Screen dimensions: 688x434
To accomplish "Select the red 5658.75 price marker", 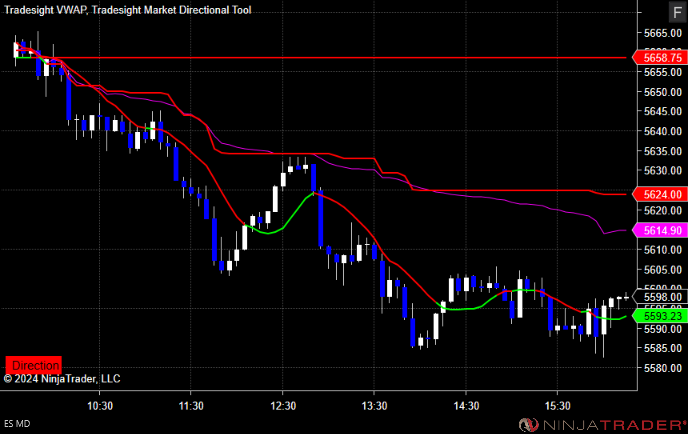I will tap(660, 57).
